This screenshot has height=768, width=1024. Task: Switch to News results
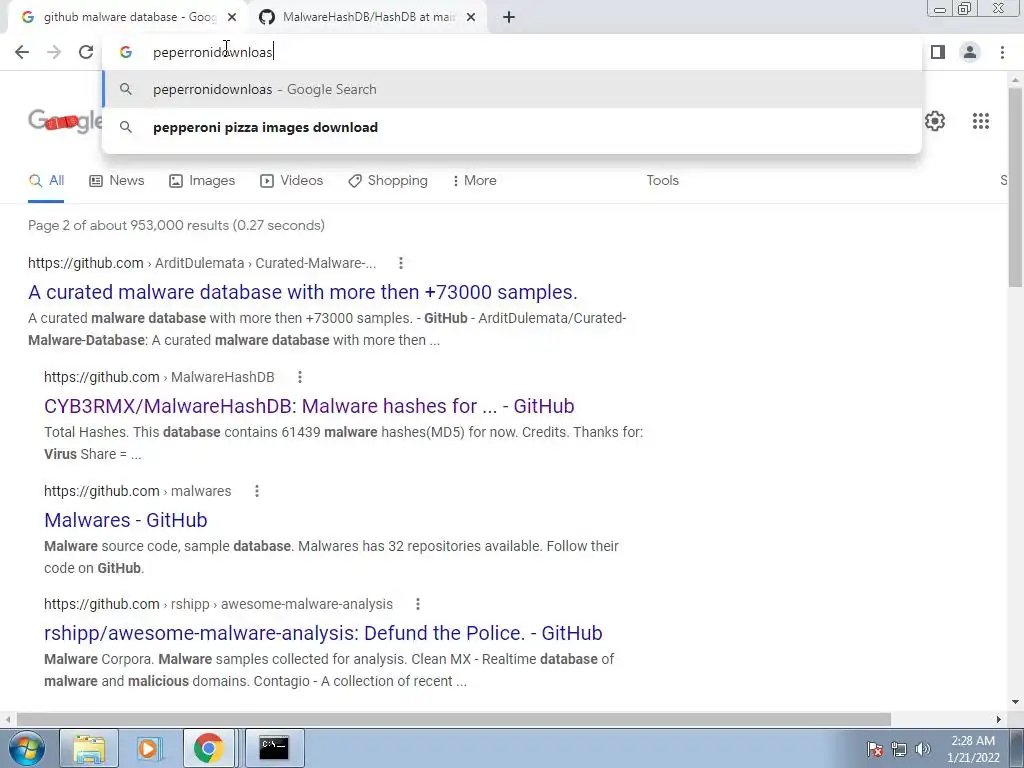click(116, 181)
